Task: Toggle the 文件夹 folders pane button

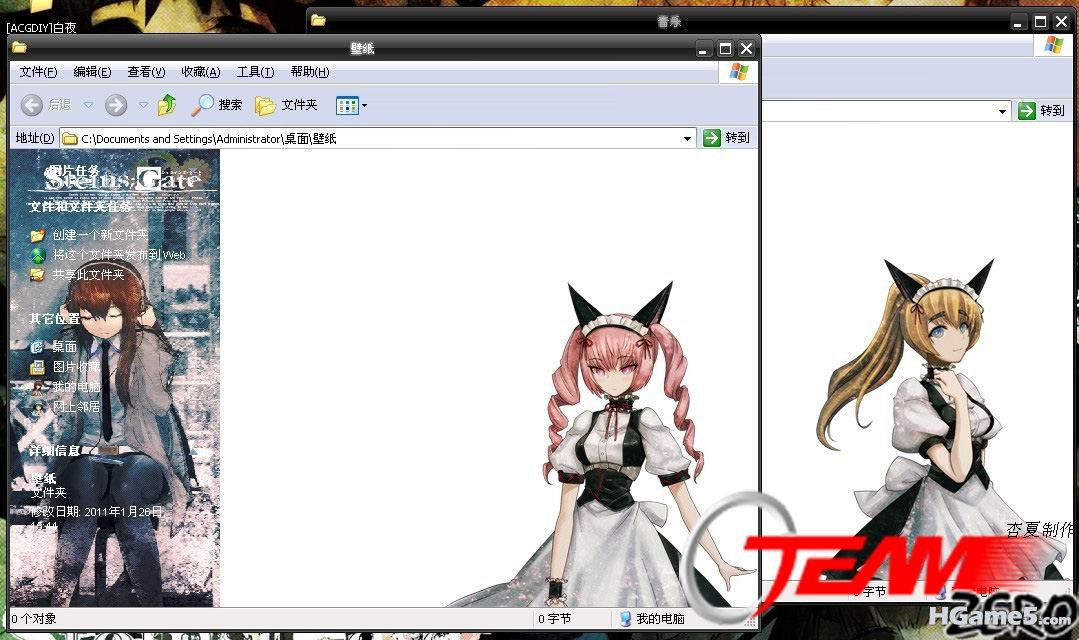Action: (x=286, y=105)
